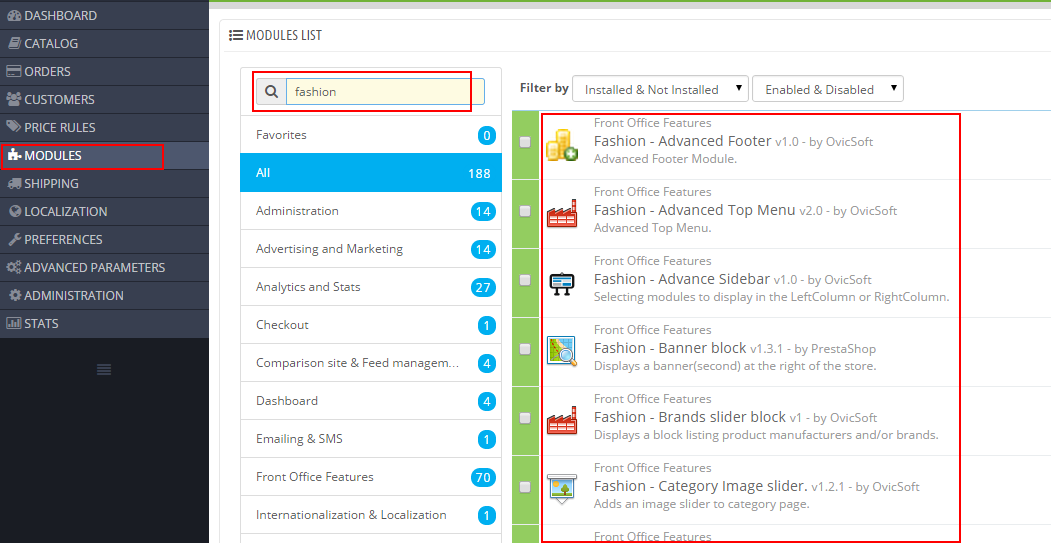This screenshot has width=1051, height=543.
Task: Click the module search field containing fashion
Action: 385,92
